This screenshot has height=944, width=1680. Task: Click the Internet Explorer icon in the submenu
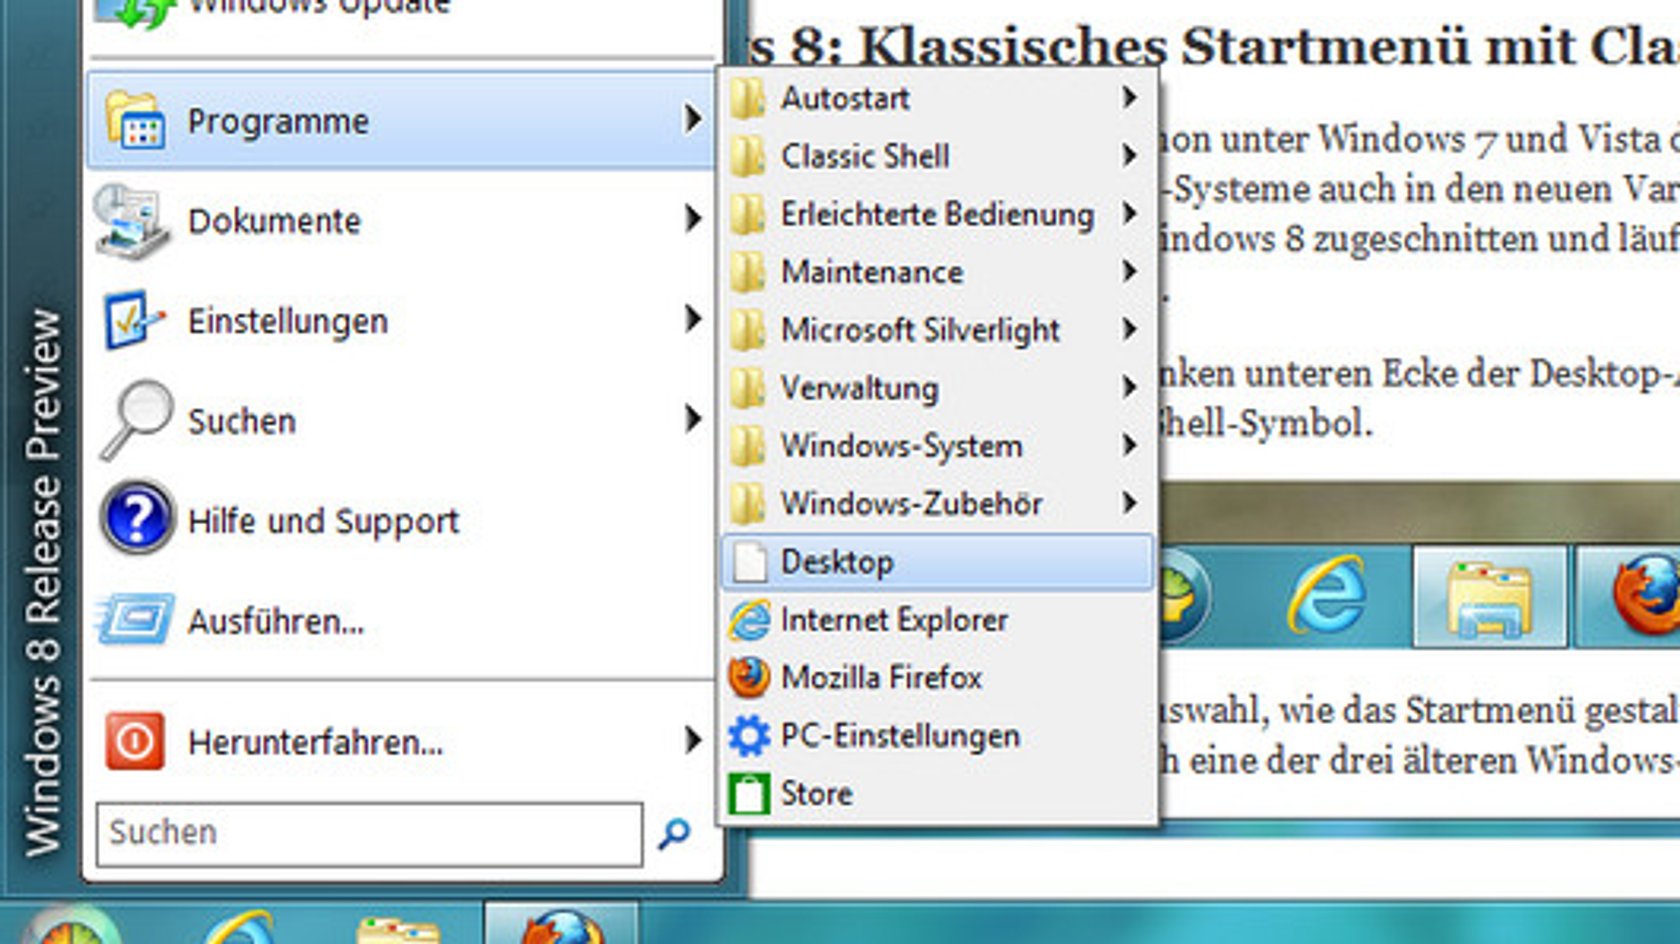(749, 620)
